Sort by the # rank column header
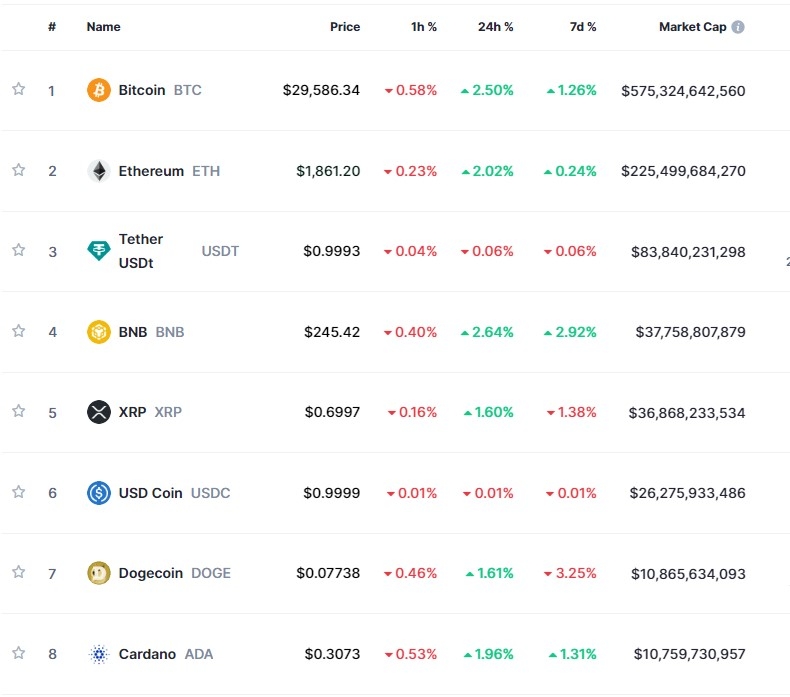 click(52, 27)
